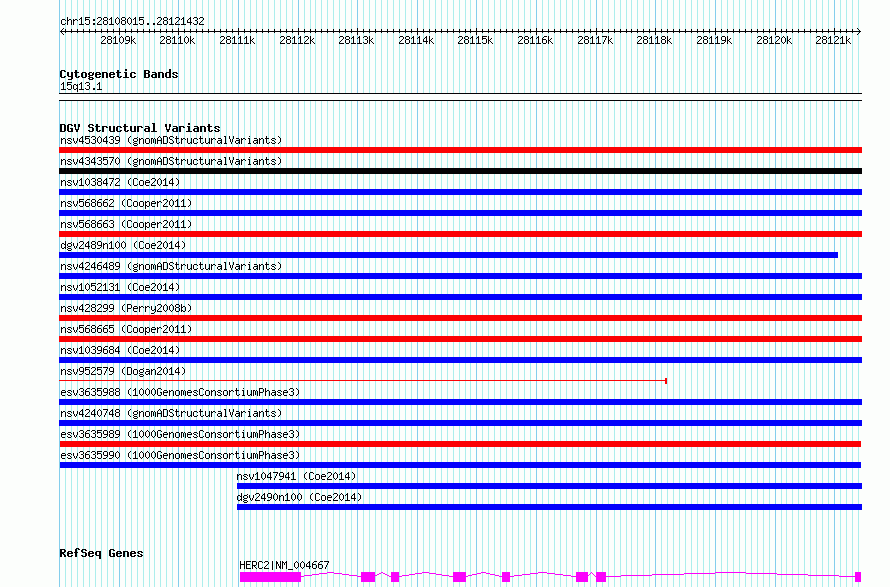Open nsv568663 (Cooper2011) label
890x587 pixels.
(126, 224)
